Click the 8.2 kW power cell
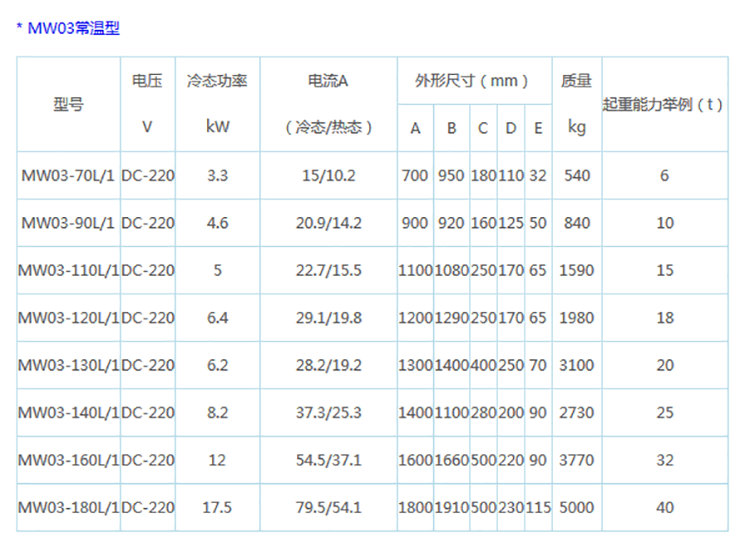750x543 pixels. [217, 412]
